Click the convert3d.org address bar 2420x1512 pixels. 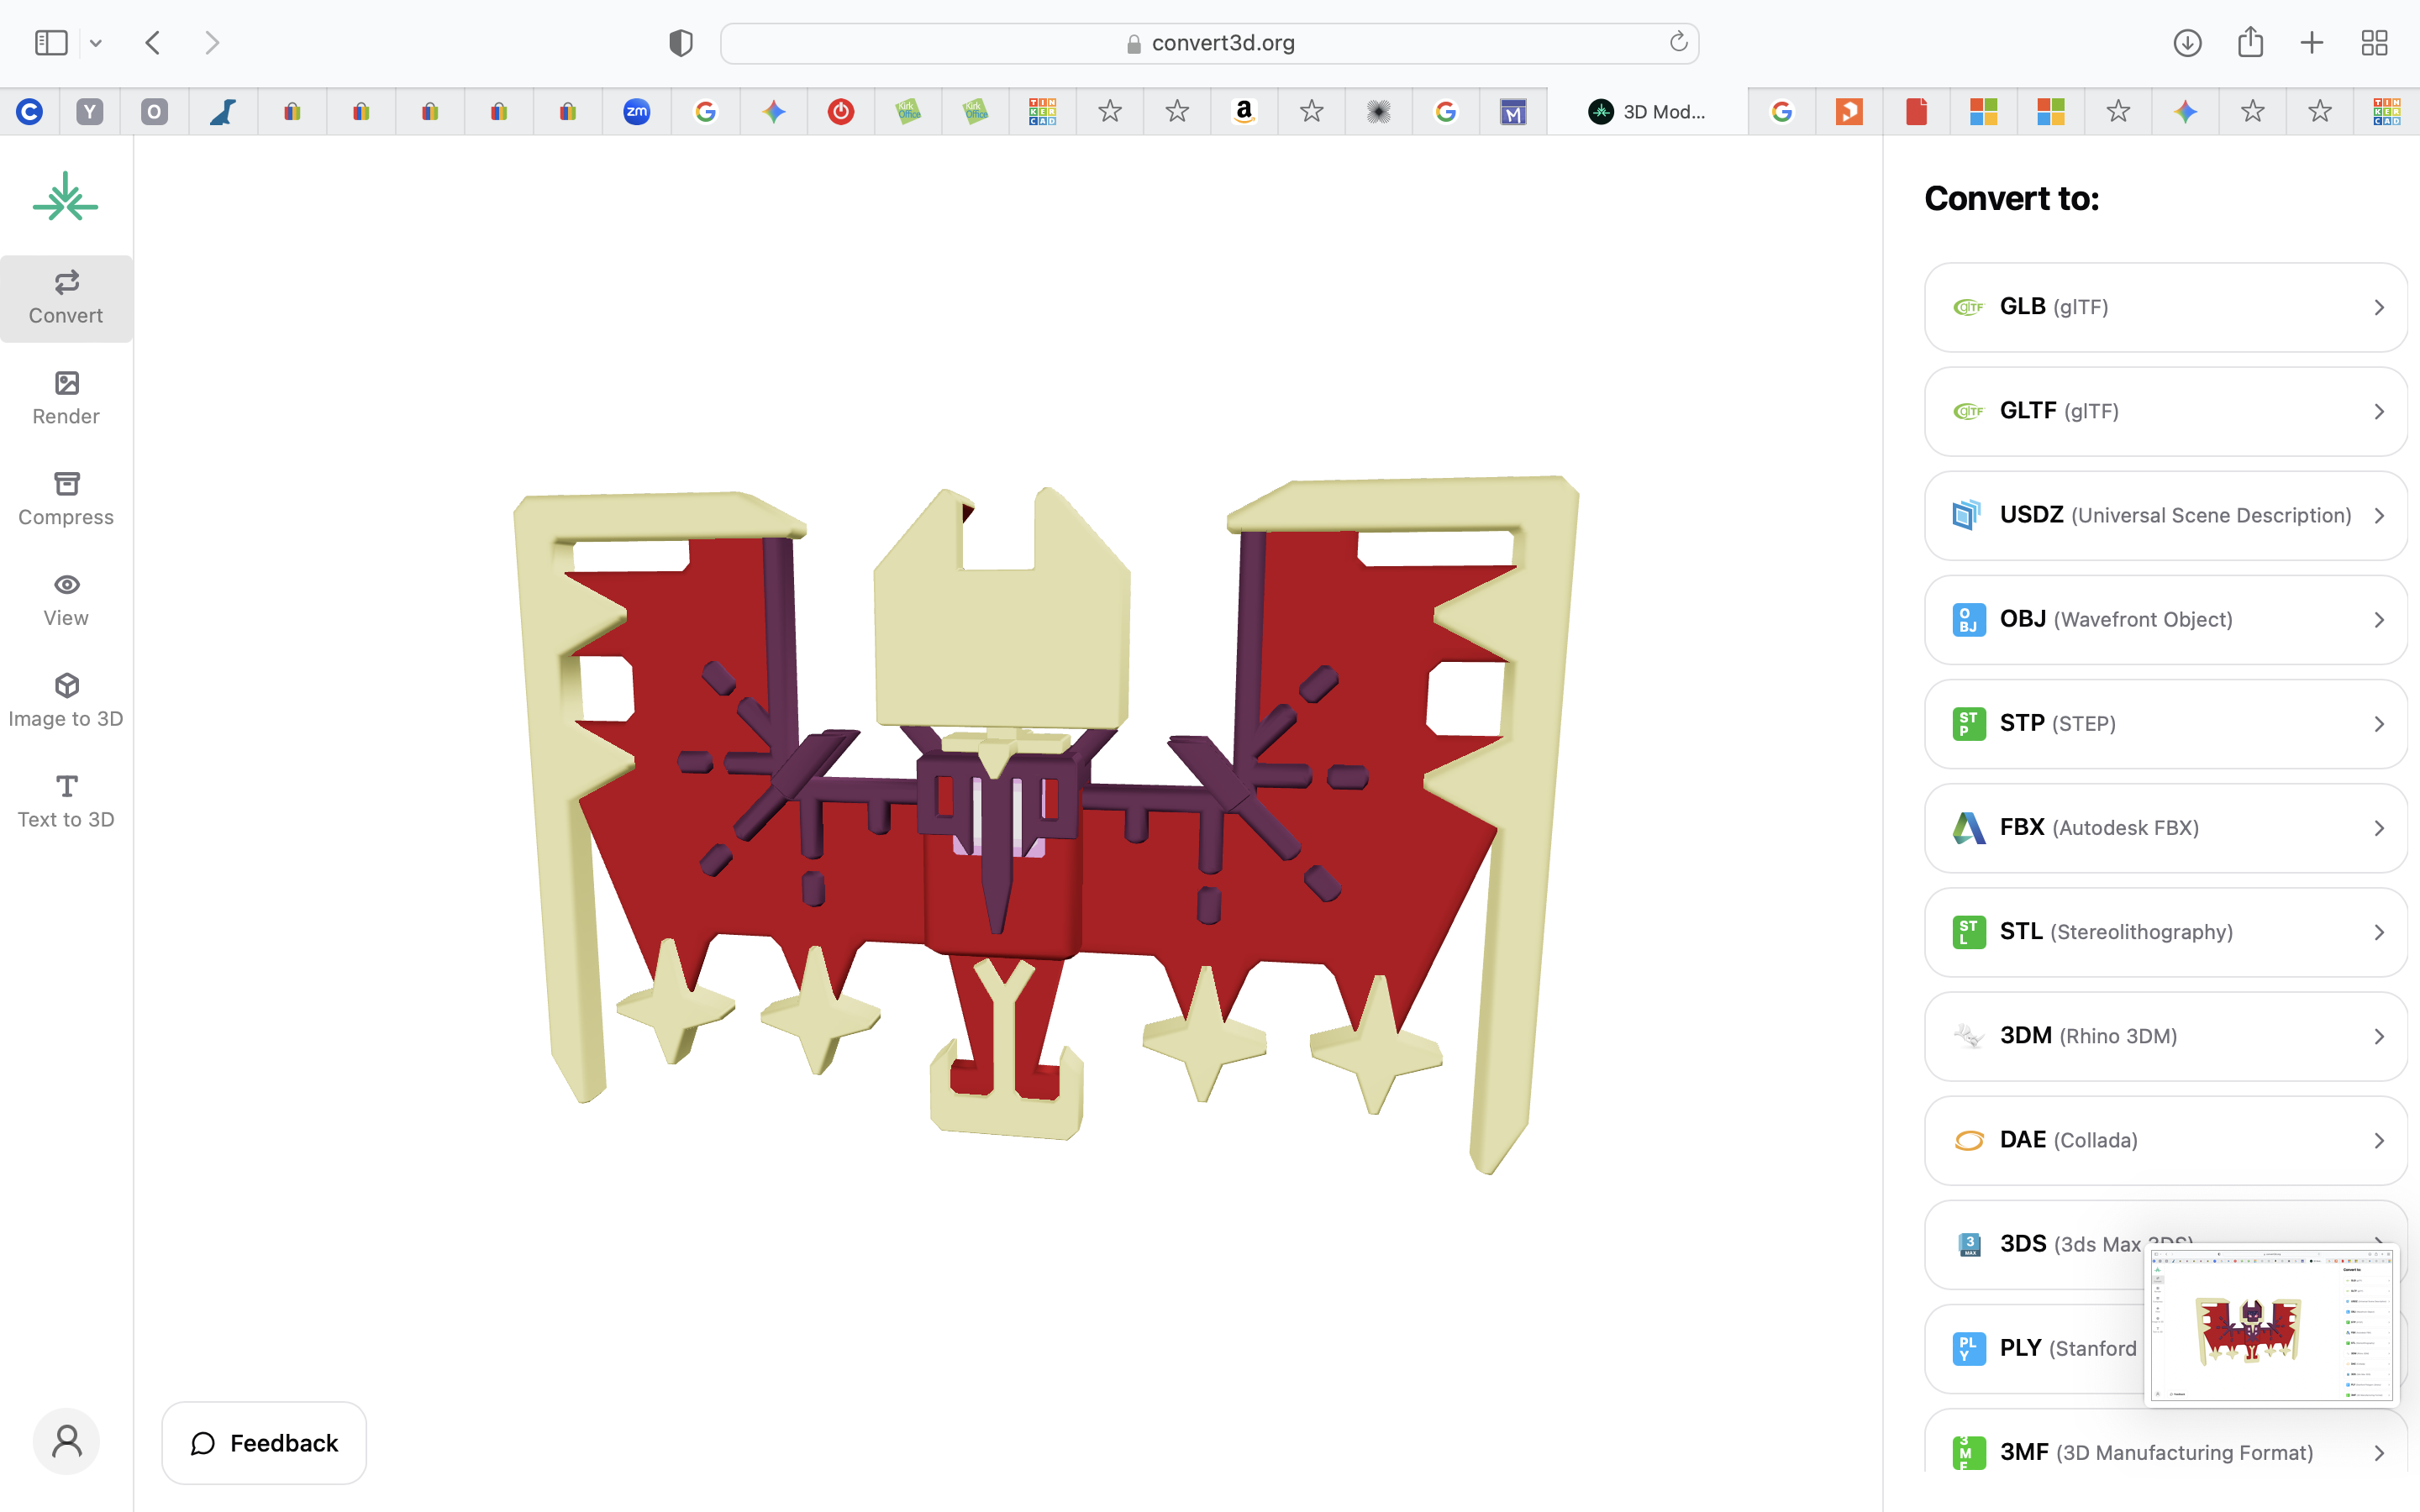[x=1209, y=43]
